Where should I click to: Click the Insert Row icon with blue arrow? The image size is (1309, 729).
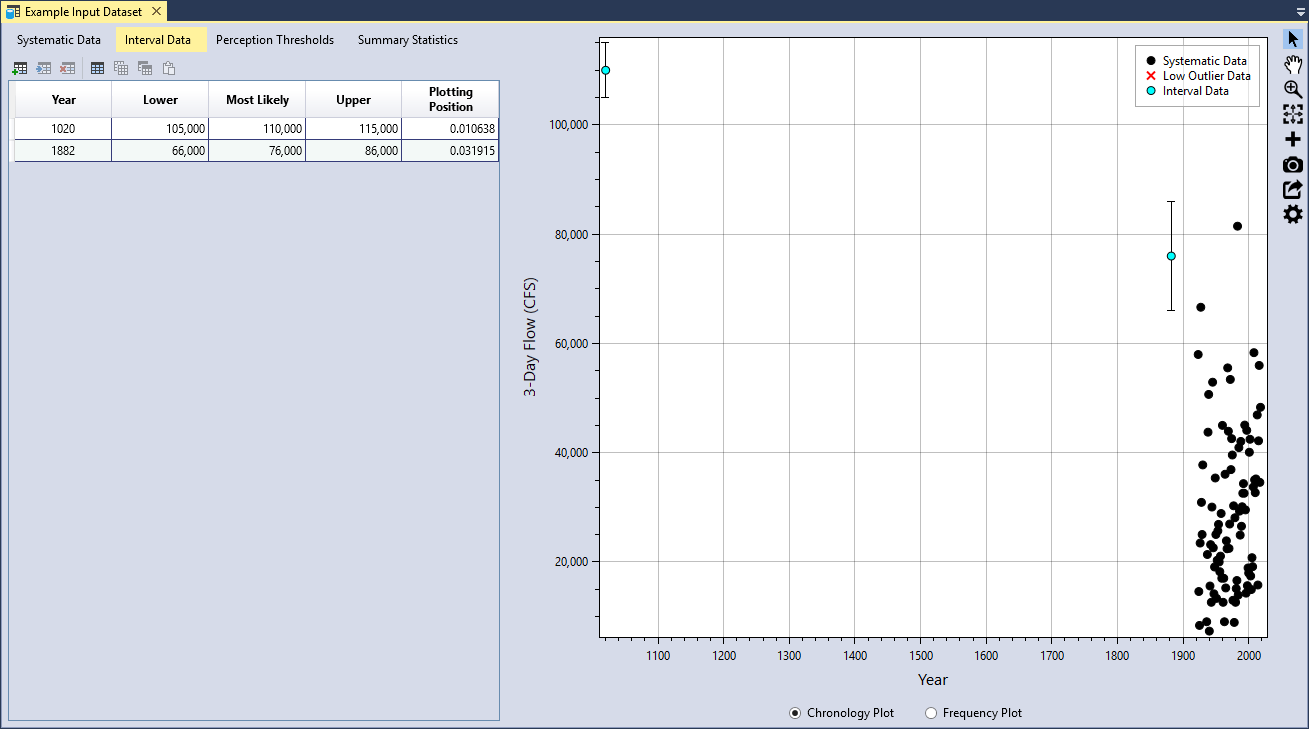(43, 68)
